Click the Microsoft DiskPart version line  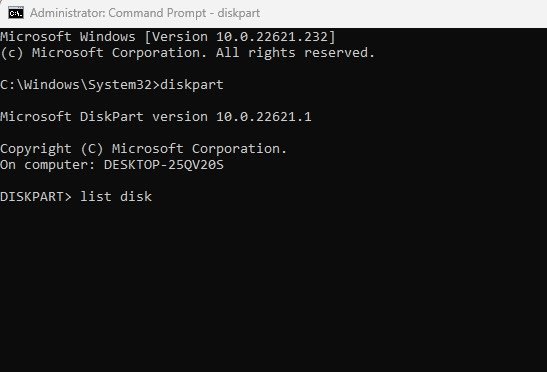click(x=156, y=117)
